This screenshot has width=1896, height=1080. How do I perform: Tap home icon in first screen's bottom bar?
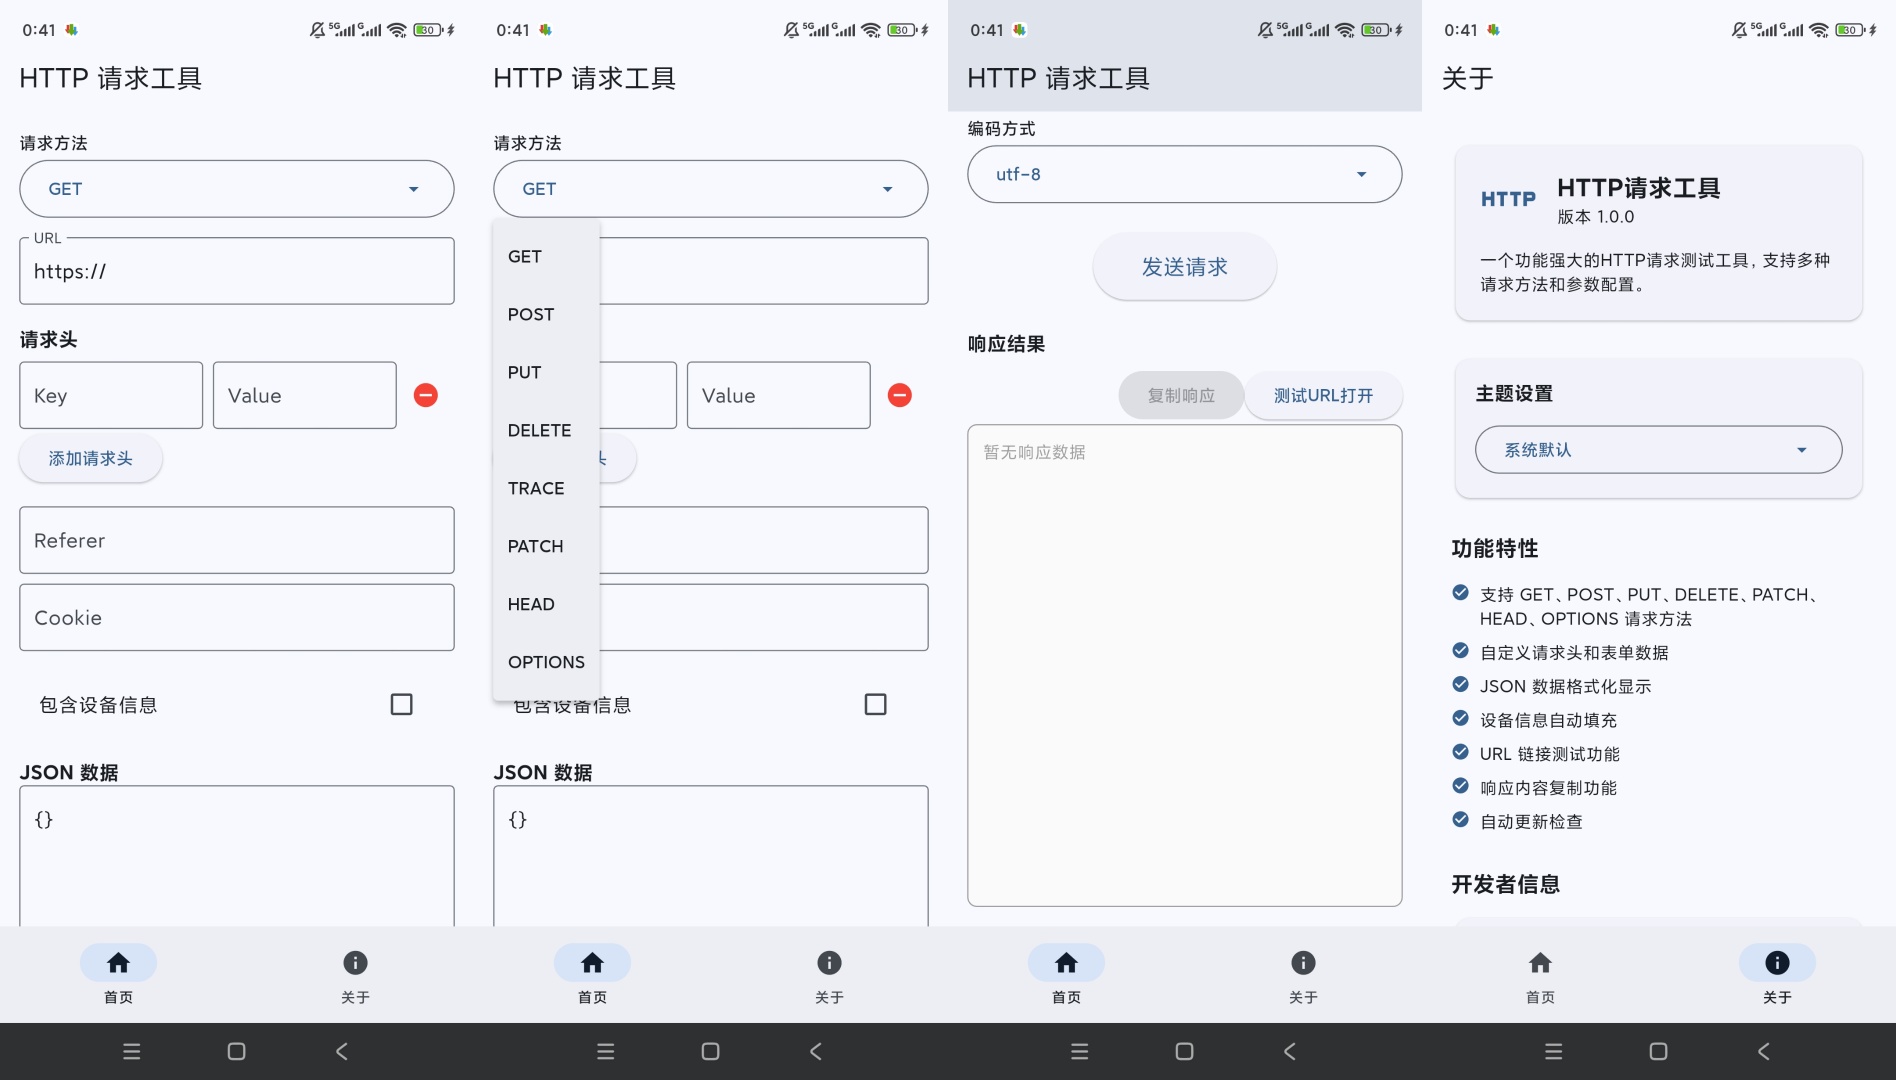pos(118,963)
